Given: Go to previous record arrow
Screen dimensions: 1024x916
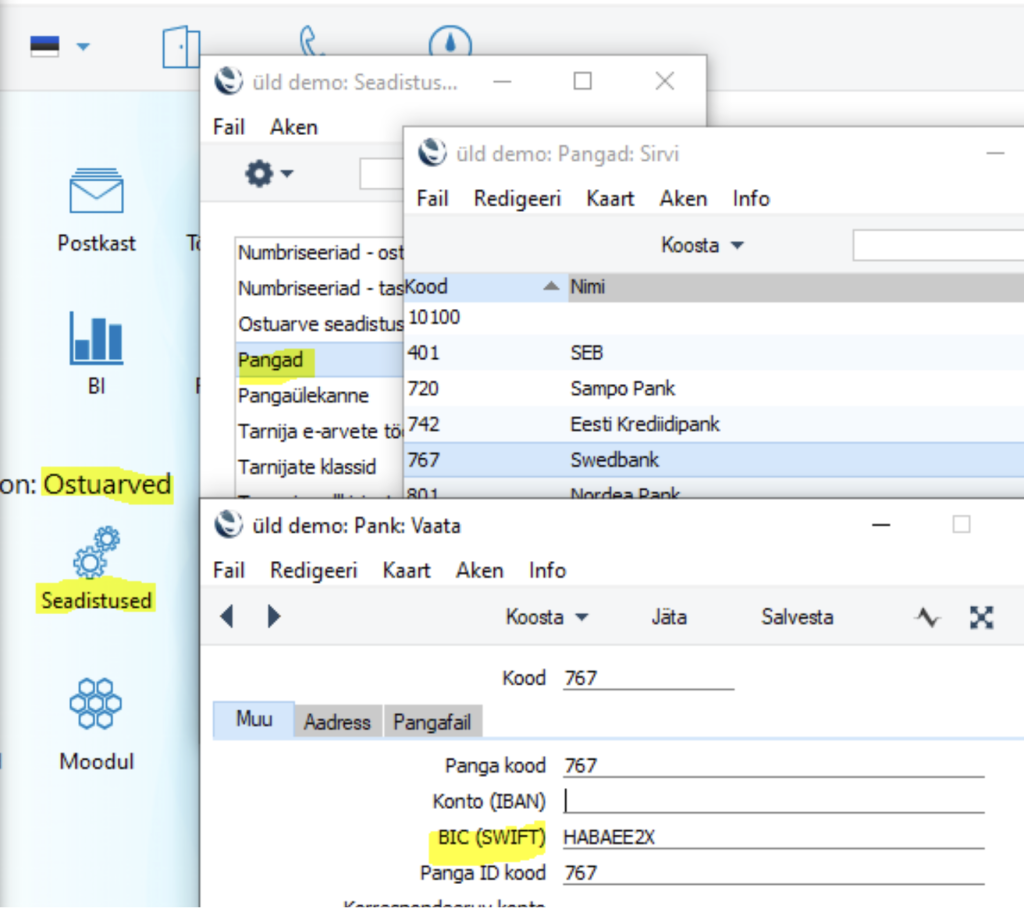Looking at the screenshot, I should coord(227,617).
